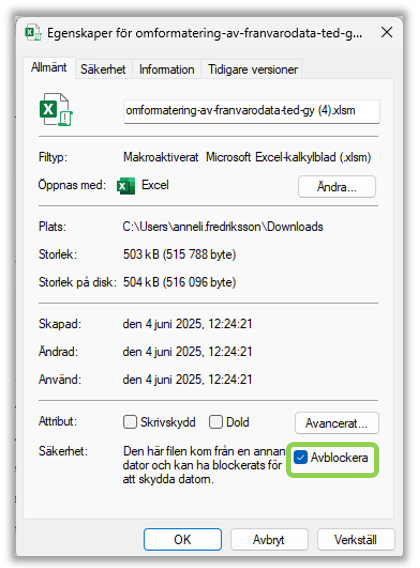Click the Skapad date value
Screen dimensions: 420x568
(187, 323)
